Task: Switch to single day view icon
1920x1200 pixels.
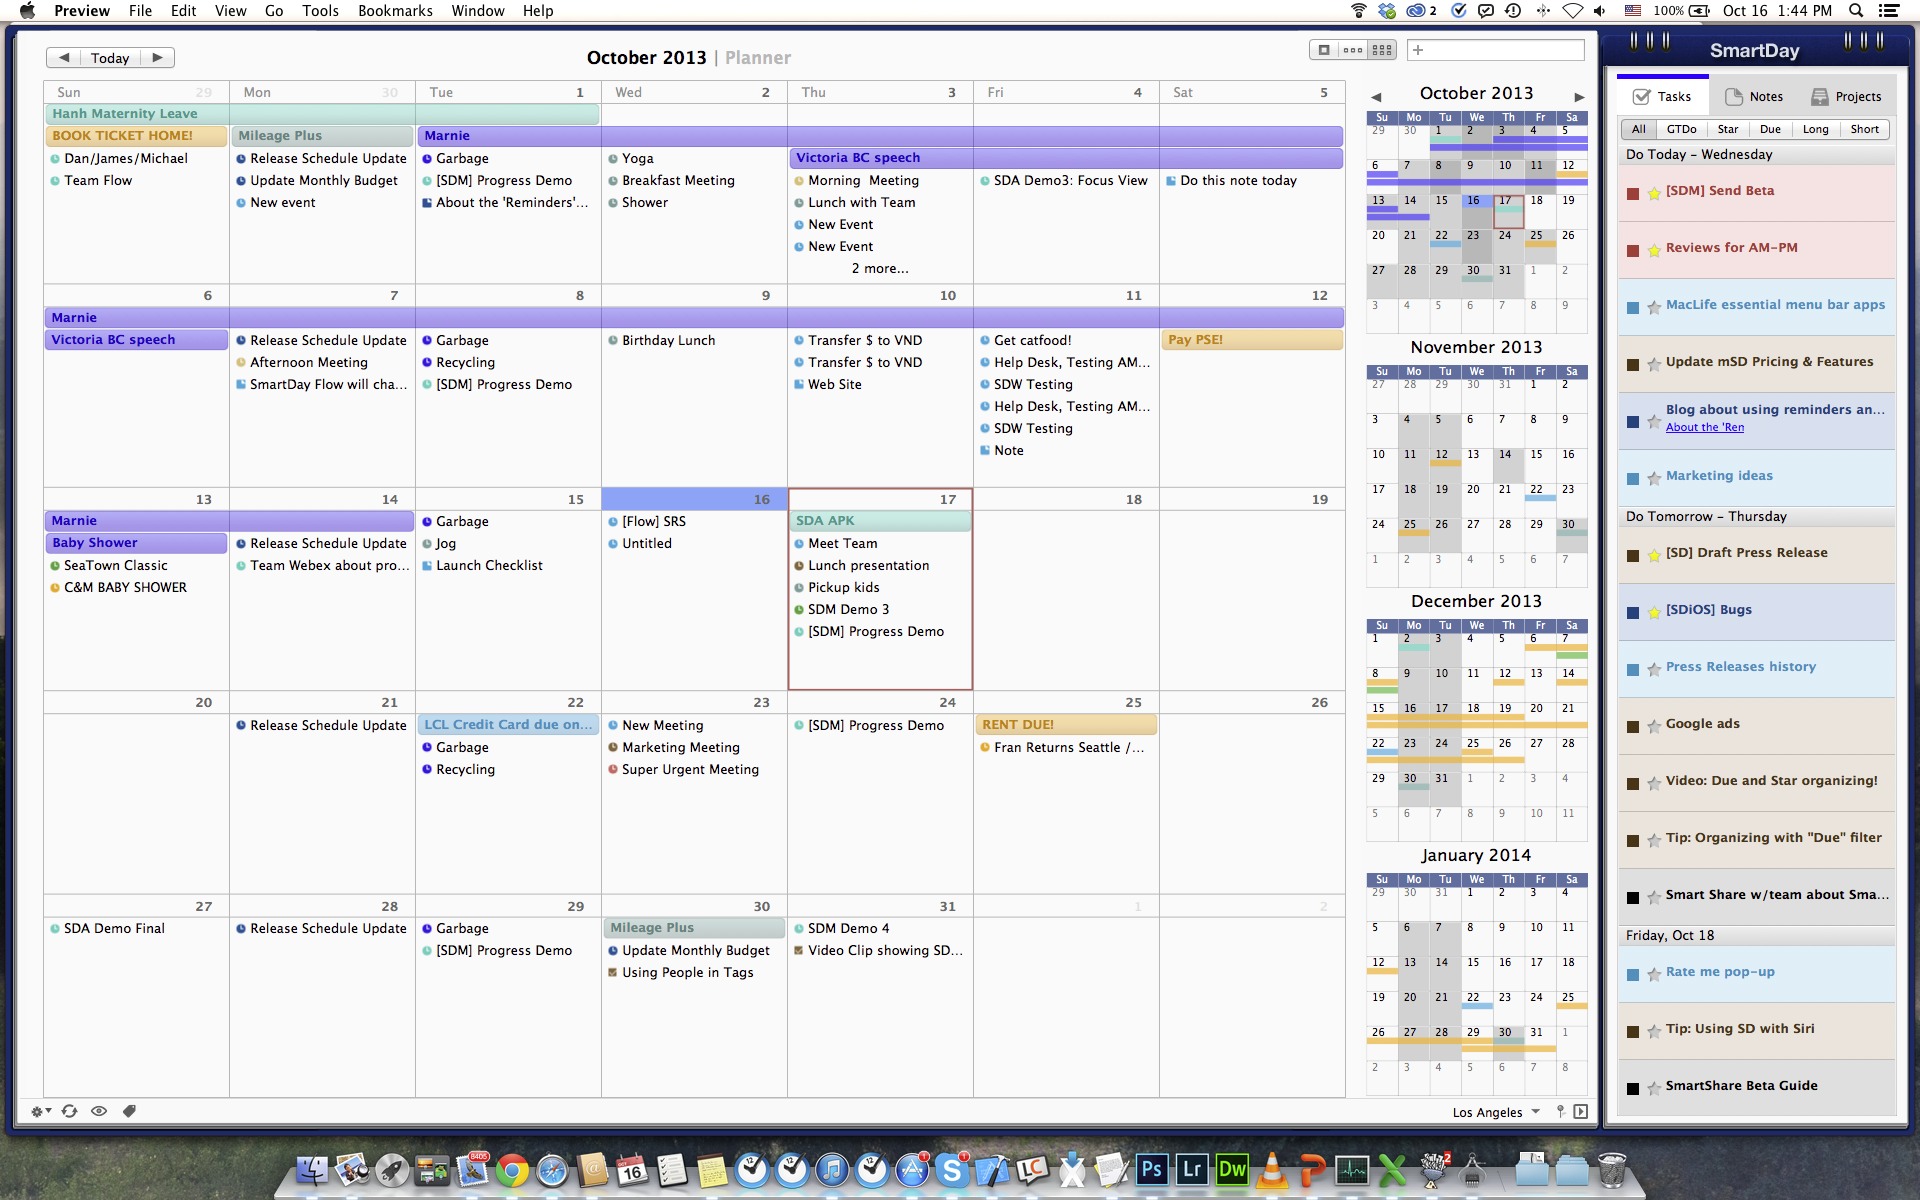Action: 1324,50
